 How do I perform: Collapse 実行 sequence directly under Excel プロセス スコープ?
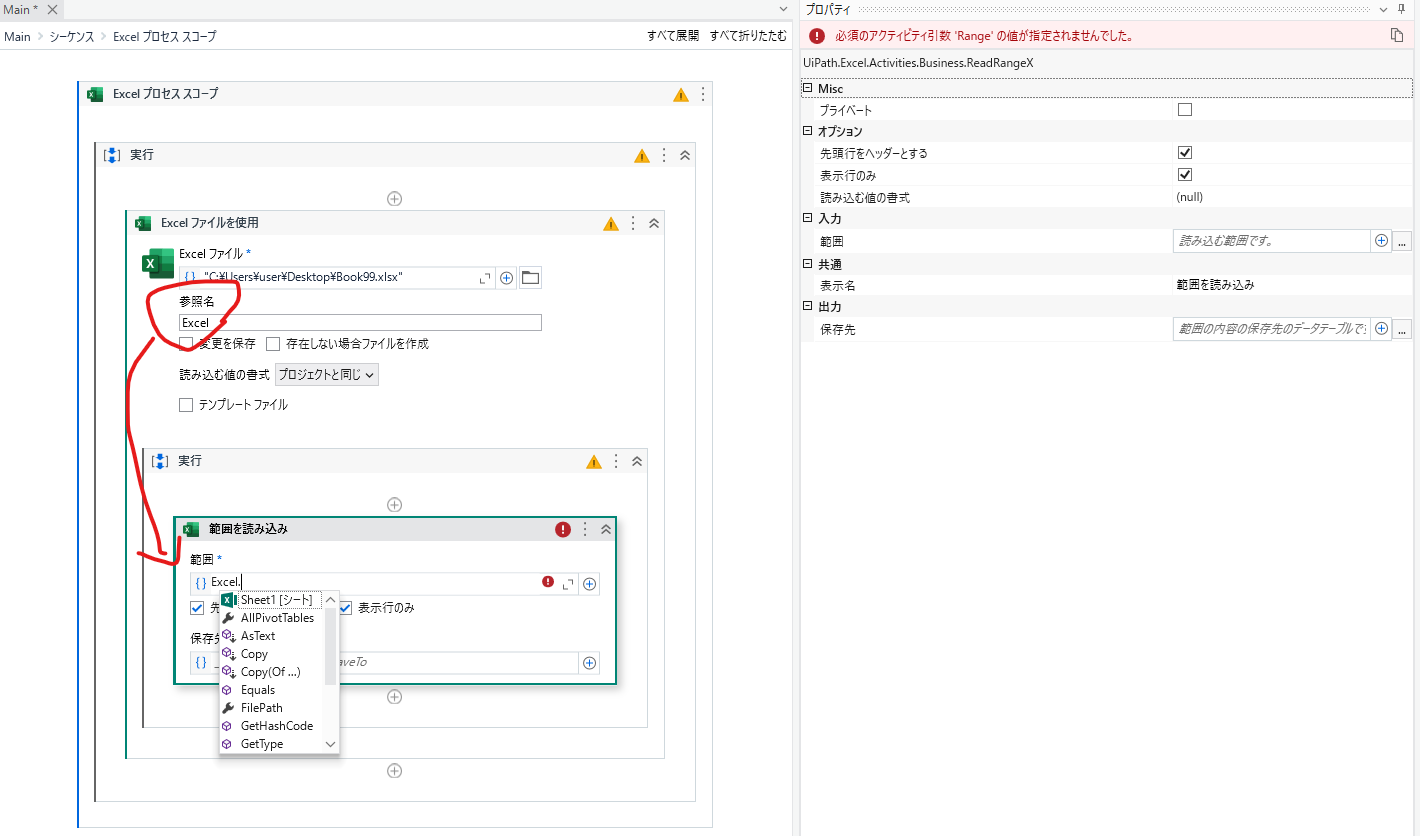tap(685, 155)
